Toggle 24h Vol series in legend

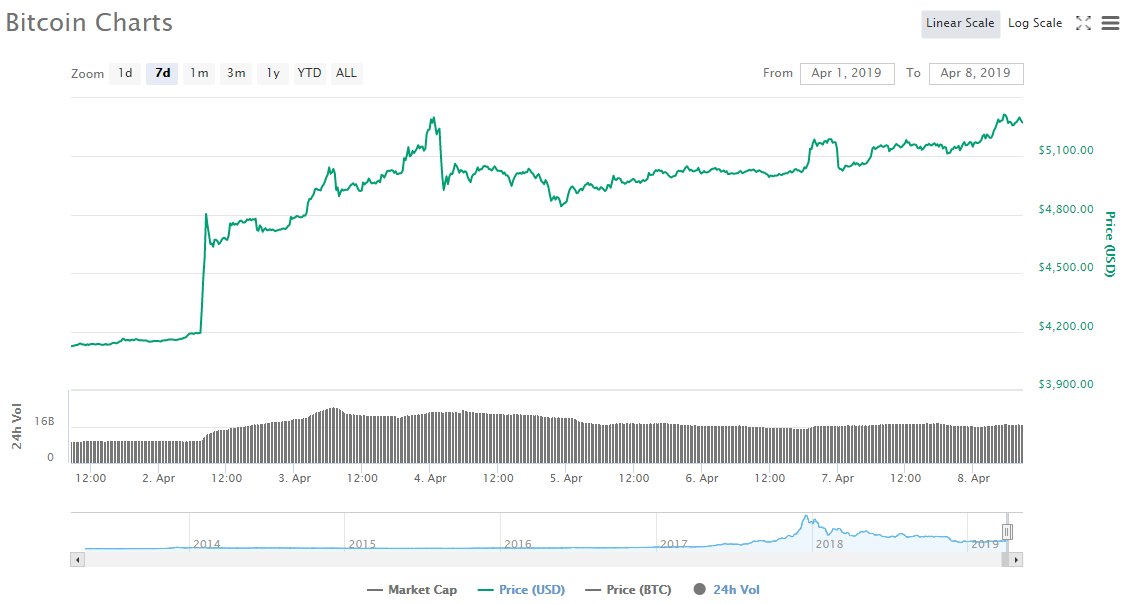click(x=727, y=590)
